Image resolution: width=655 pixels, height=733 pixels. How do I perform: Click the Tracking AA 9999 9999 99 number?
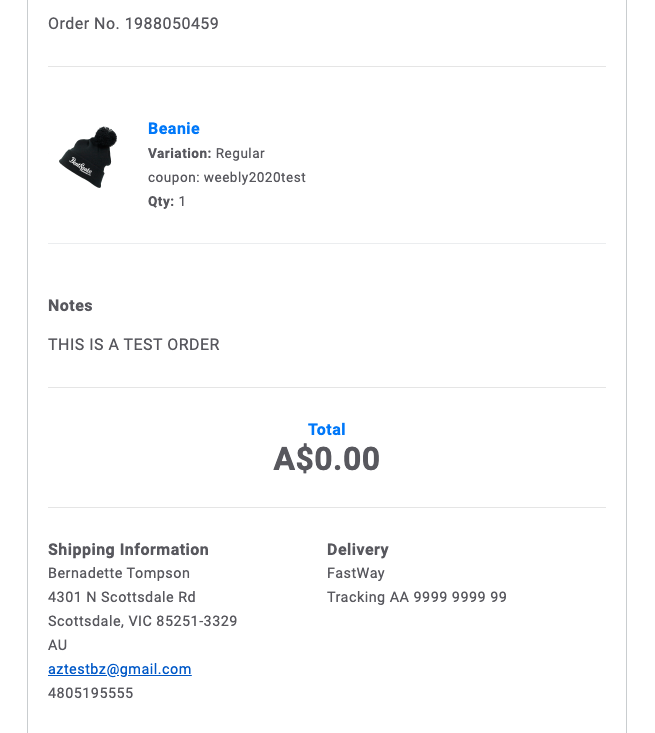[x=417, y=597]
